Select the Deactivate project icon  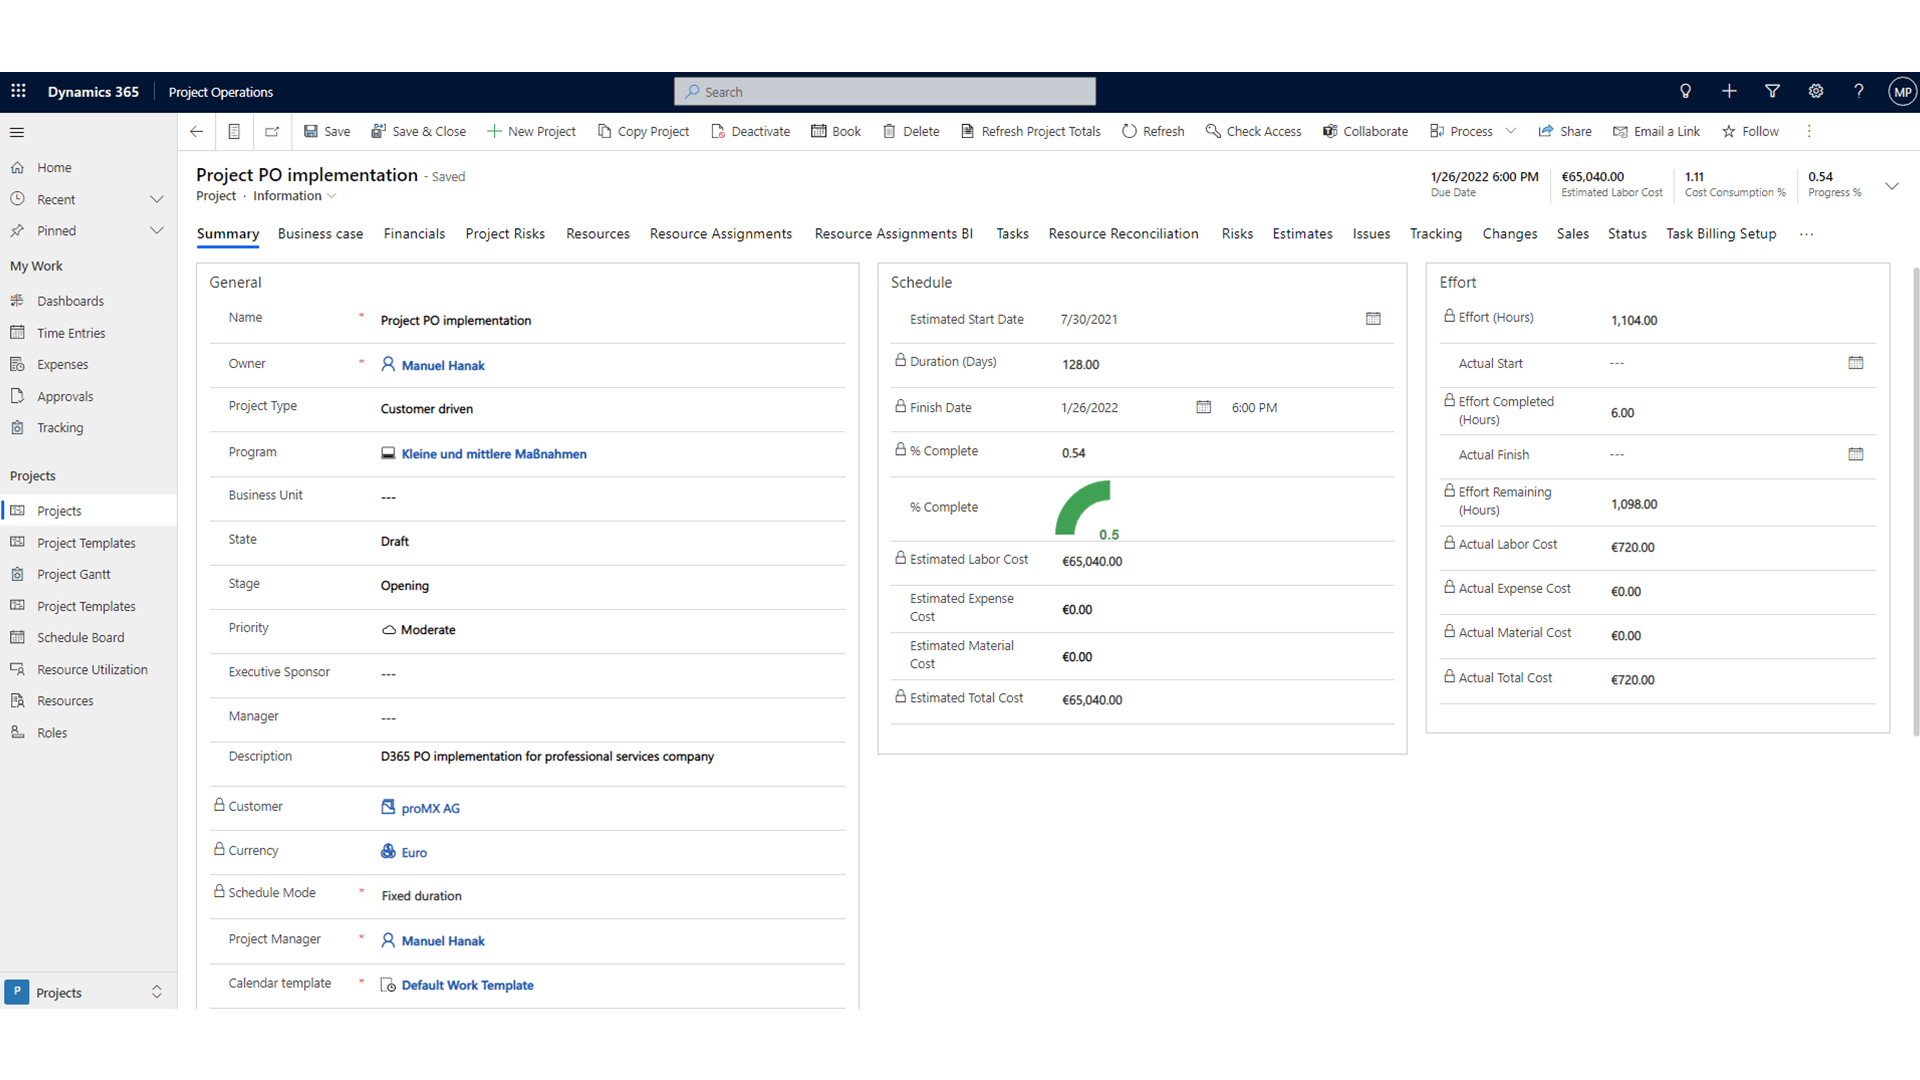click(716, 131)
